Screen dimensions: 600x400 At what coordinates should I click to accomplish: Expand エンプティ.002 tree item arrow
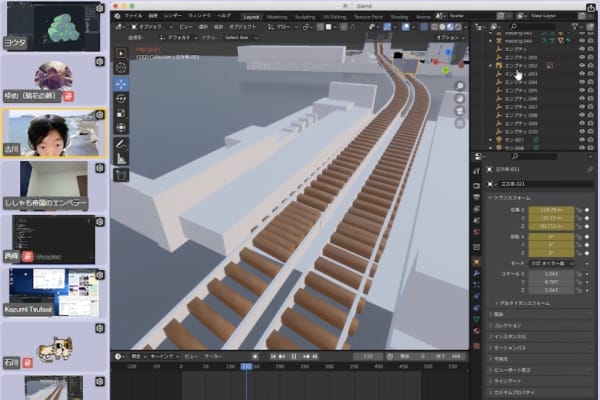(x=490, y=64)
